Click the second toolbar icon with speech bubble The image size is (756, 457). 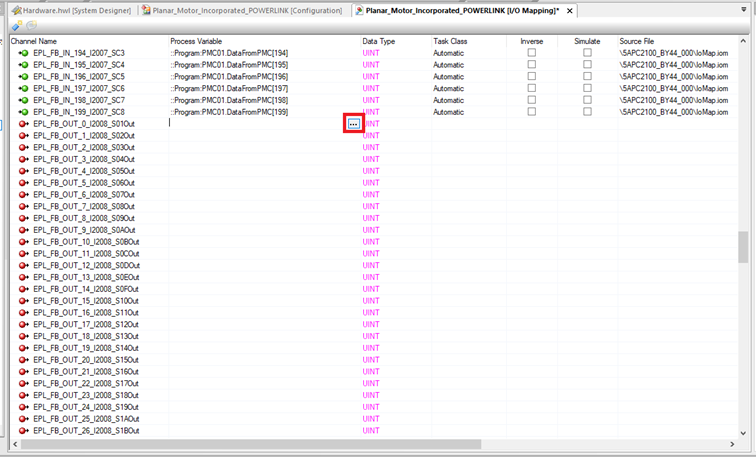[32, 25]
